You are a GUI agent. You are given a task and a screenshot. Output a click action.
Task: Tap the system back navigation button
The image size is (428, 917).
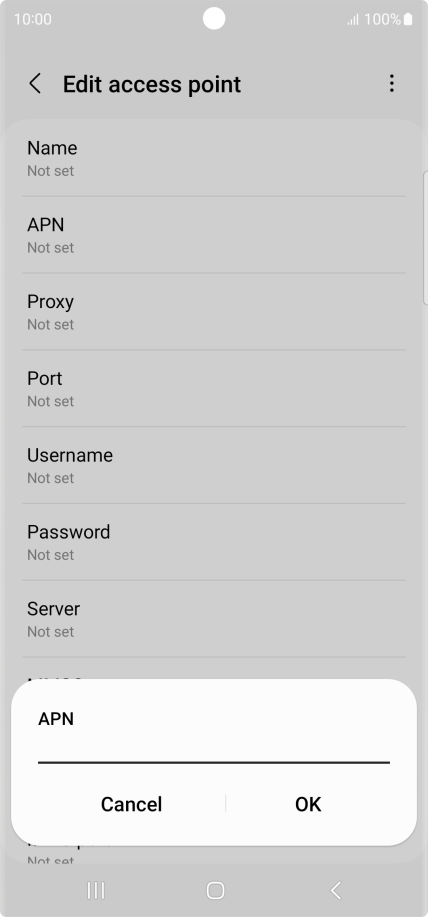336,890
